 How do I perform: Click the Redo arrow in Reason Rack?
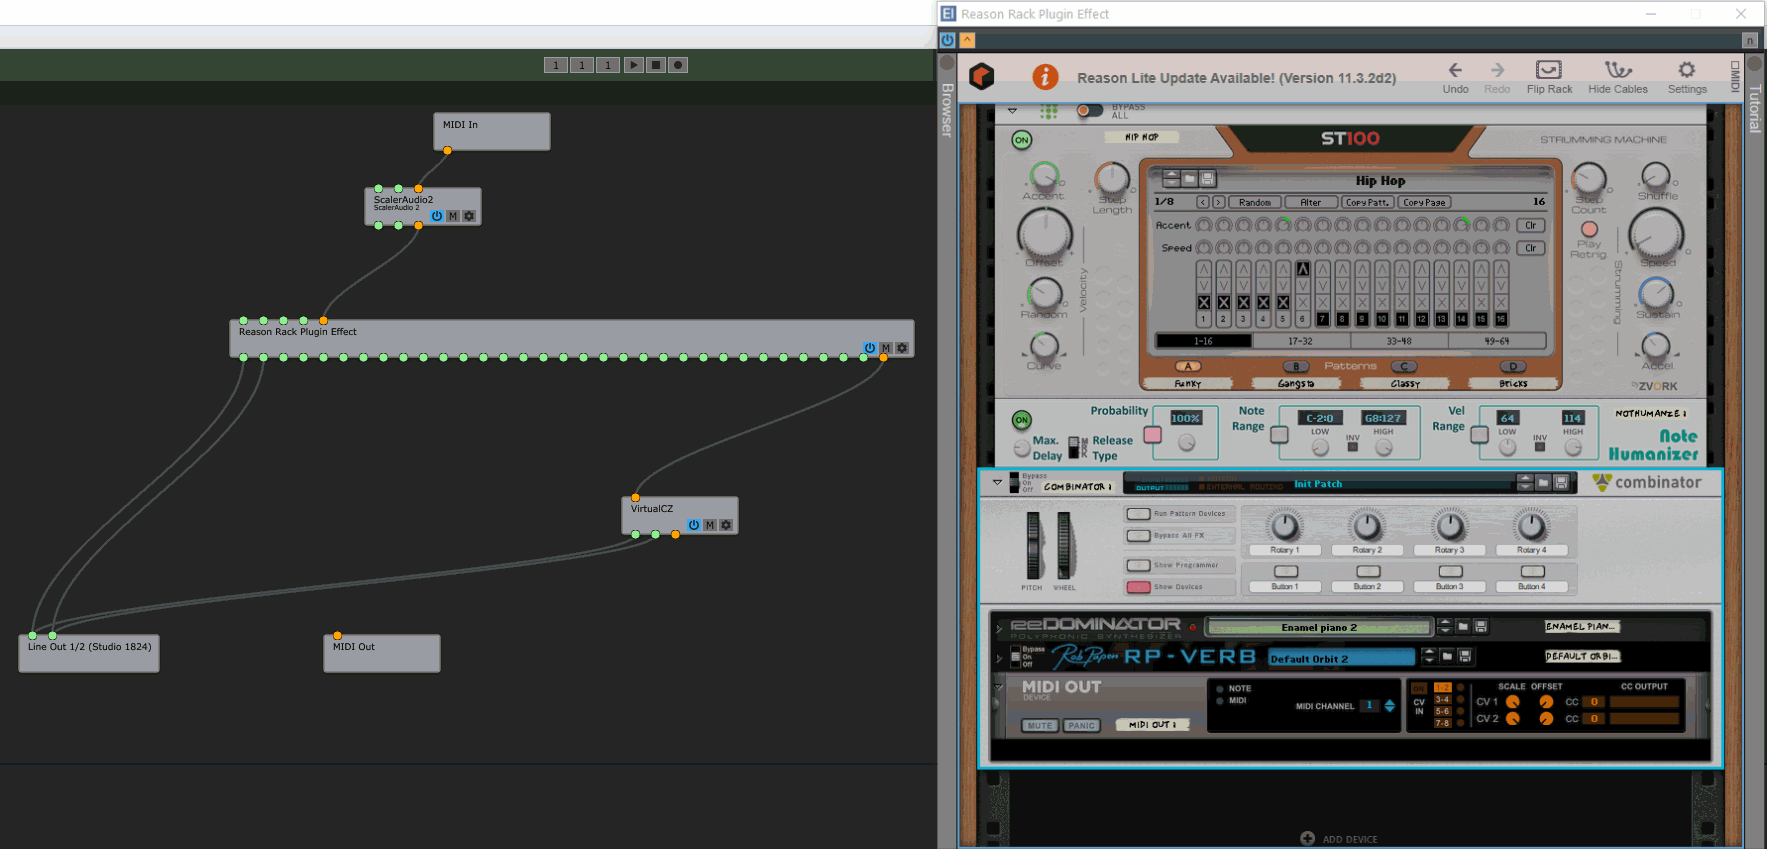pyautogui.click(x=1497, y=70)
